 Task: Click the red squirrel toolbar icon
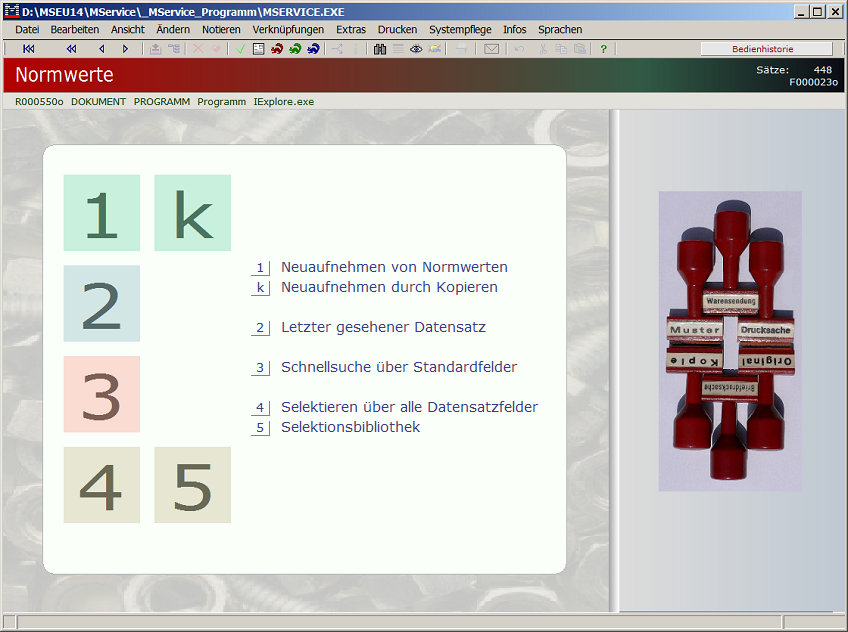pyautogui.click(x=277, y=49)
